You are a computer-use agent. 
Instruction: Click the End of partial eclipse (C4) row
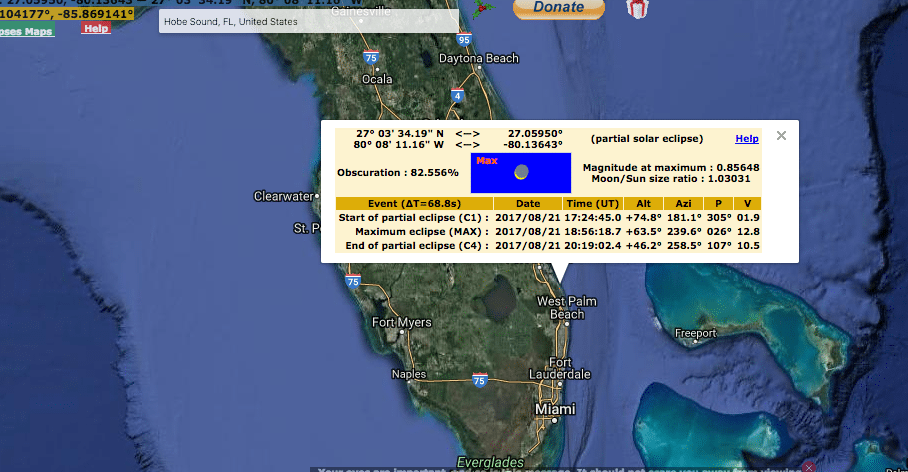point(548,246)
